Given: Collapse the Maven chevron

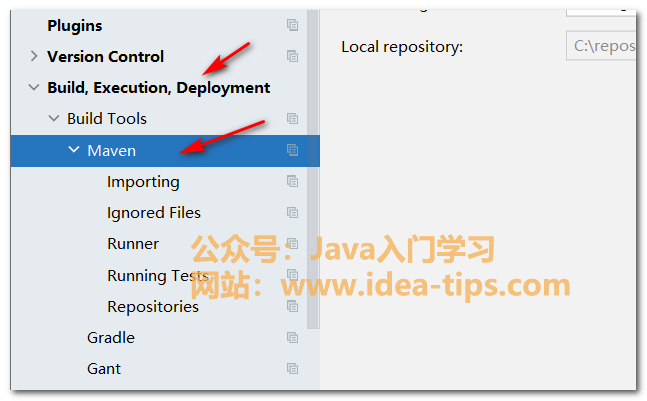Looking at the screenshot, I should point(73,150).
